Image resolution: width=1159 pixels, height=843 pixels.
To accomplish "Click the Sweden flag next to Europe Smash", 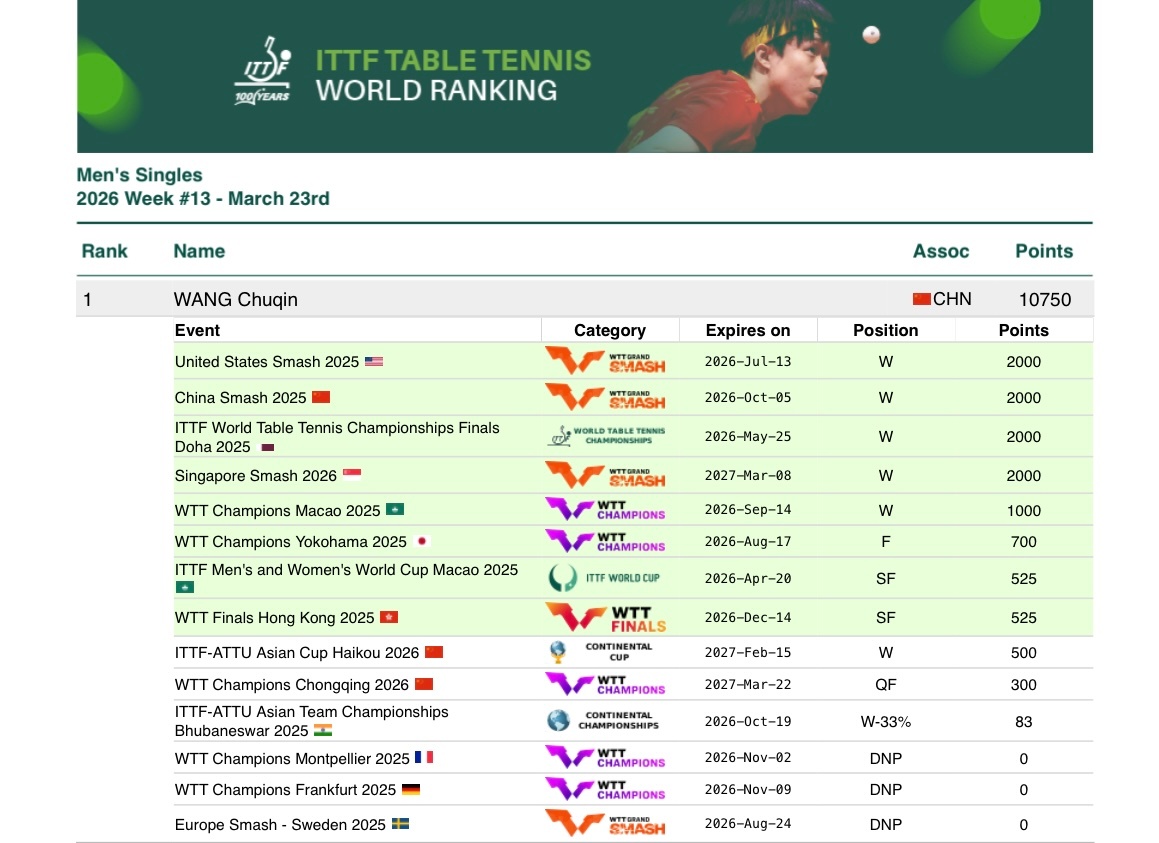I will click(x=400, y=824).
